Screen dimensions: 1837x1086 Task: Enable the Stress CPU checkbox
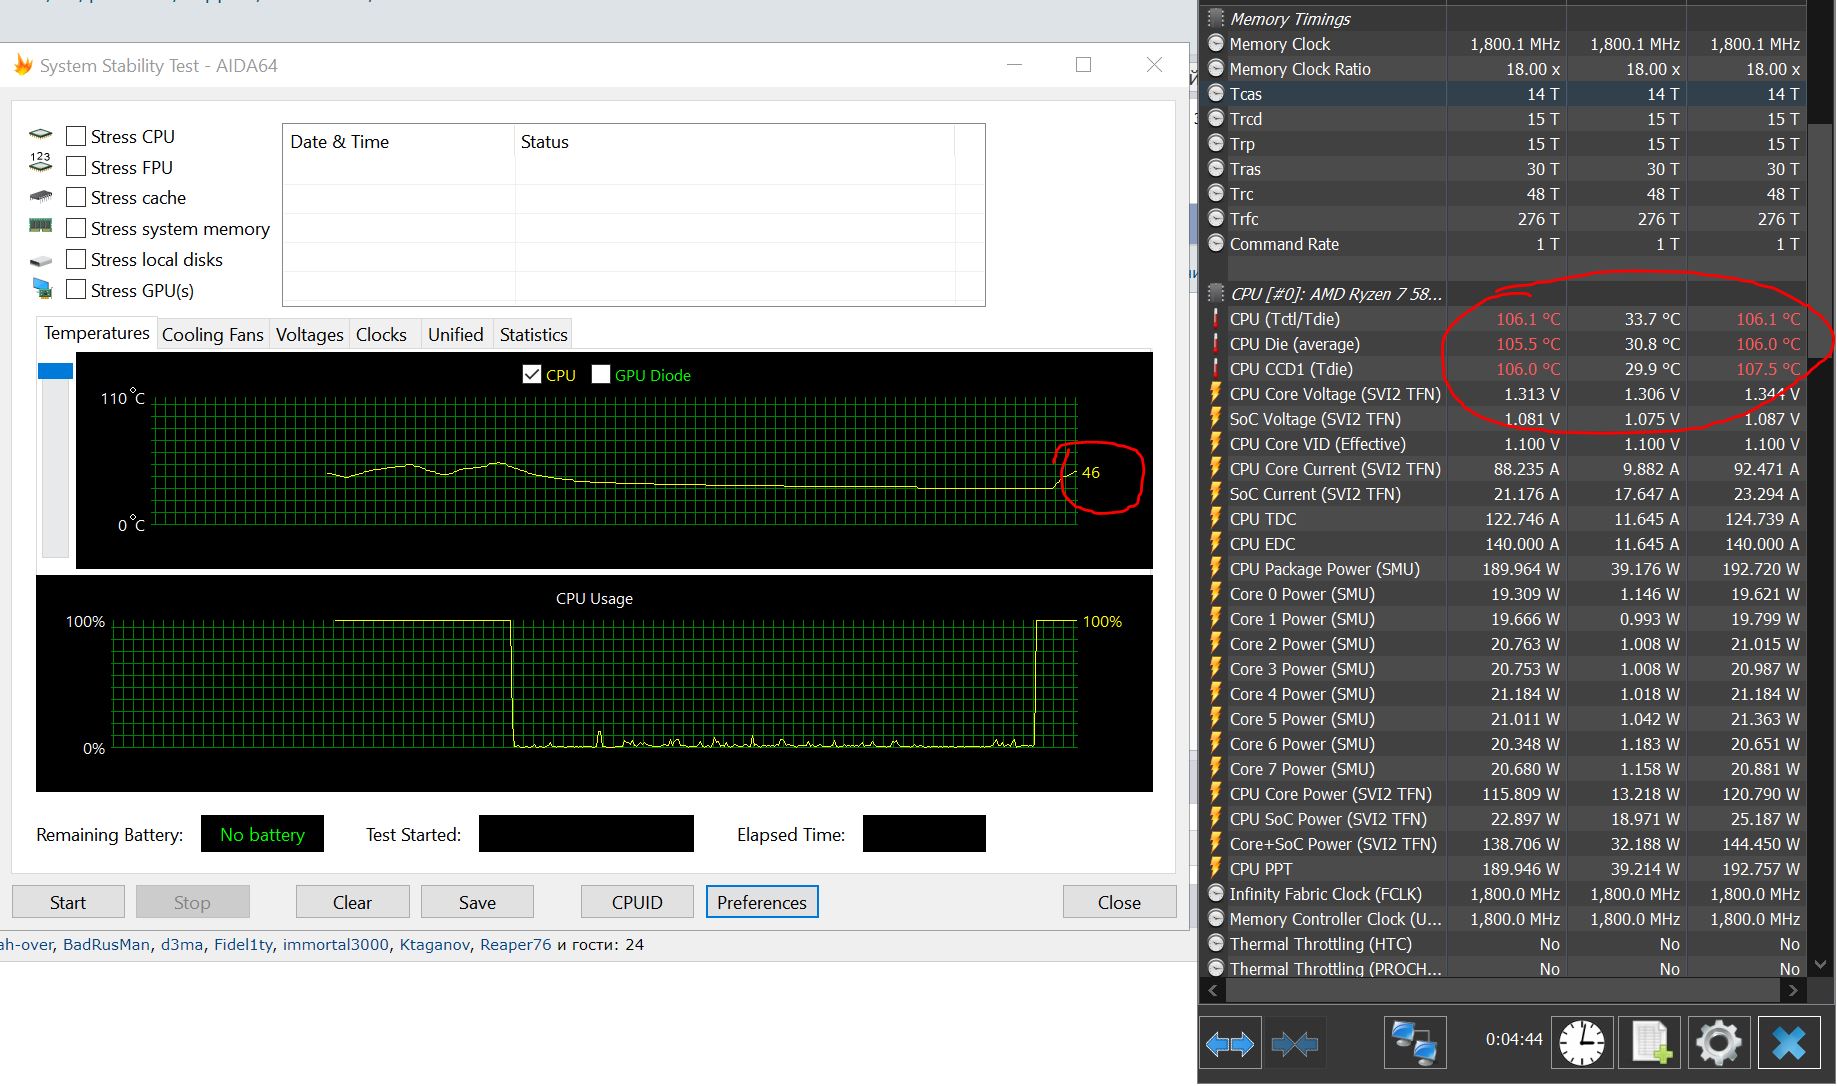pos(75,136)
